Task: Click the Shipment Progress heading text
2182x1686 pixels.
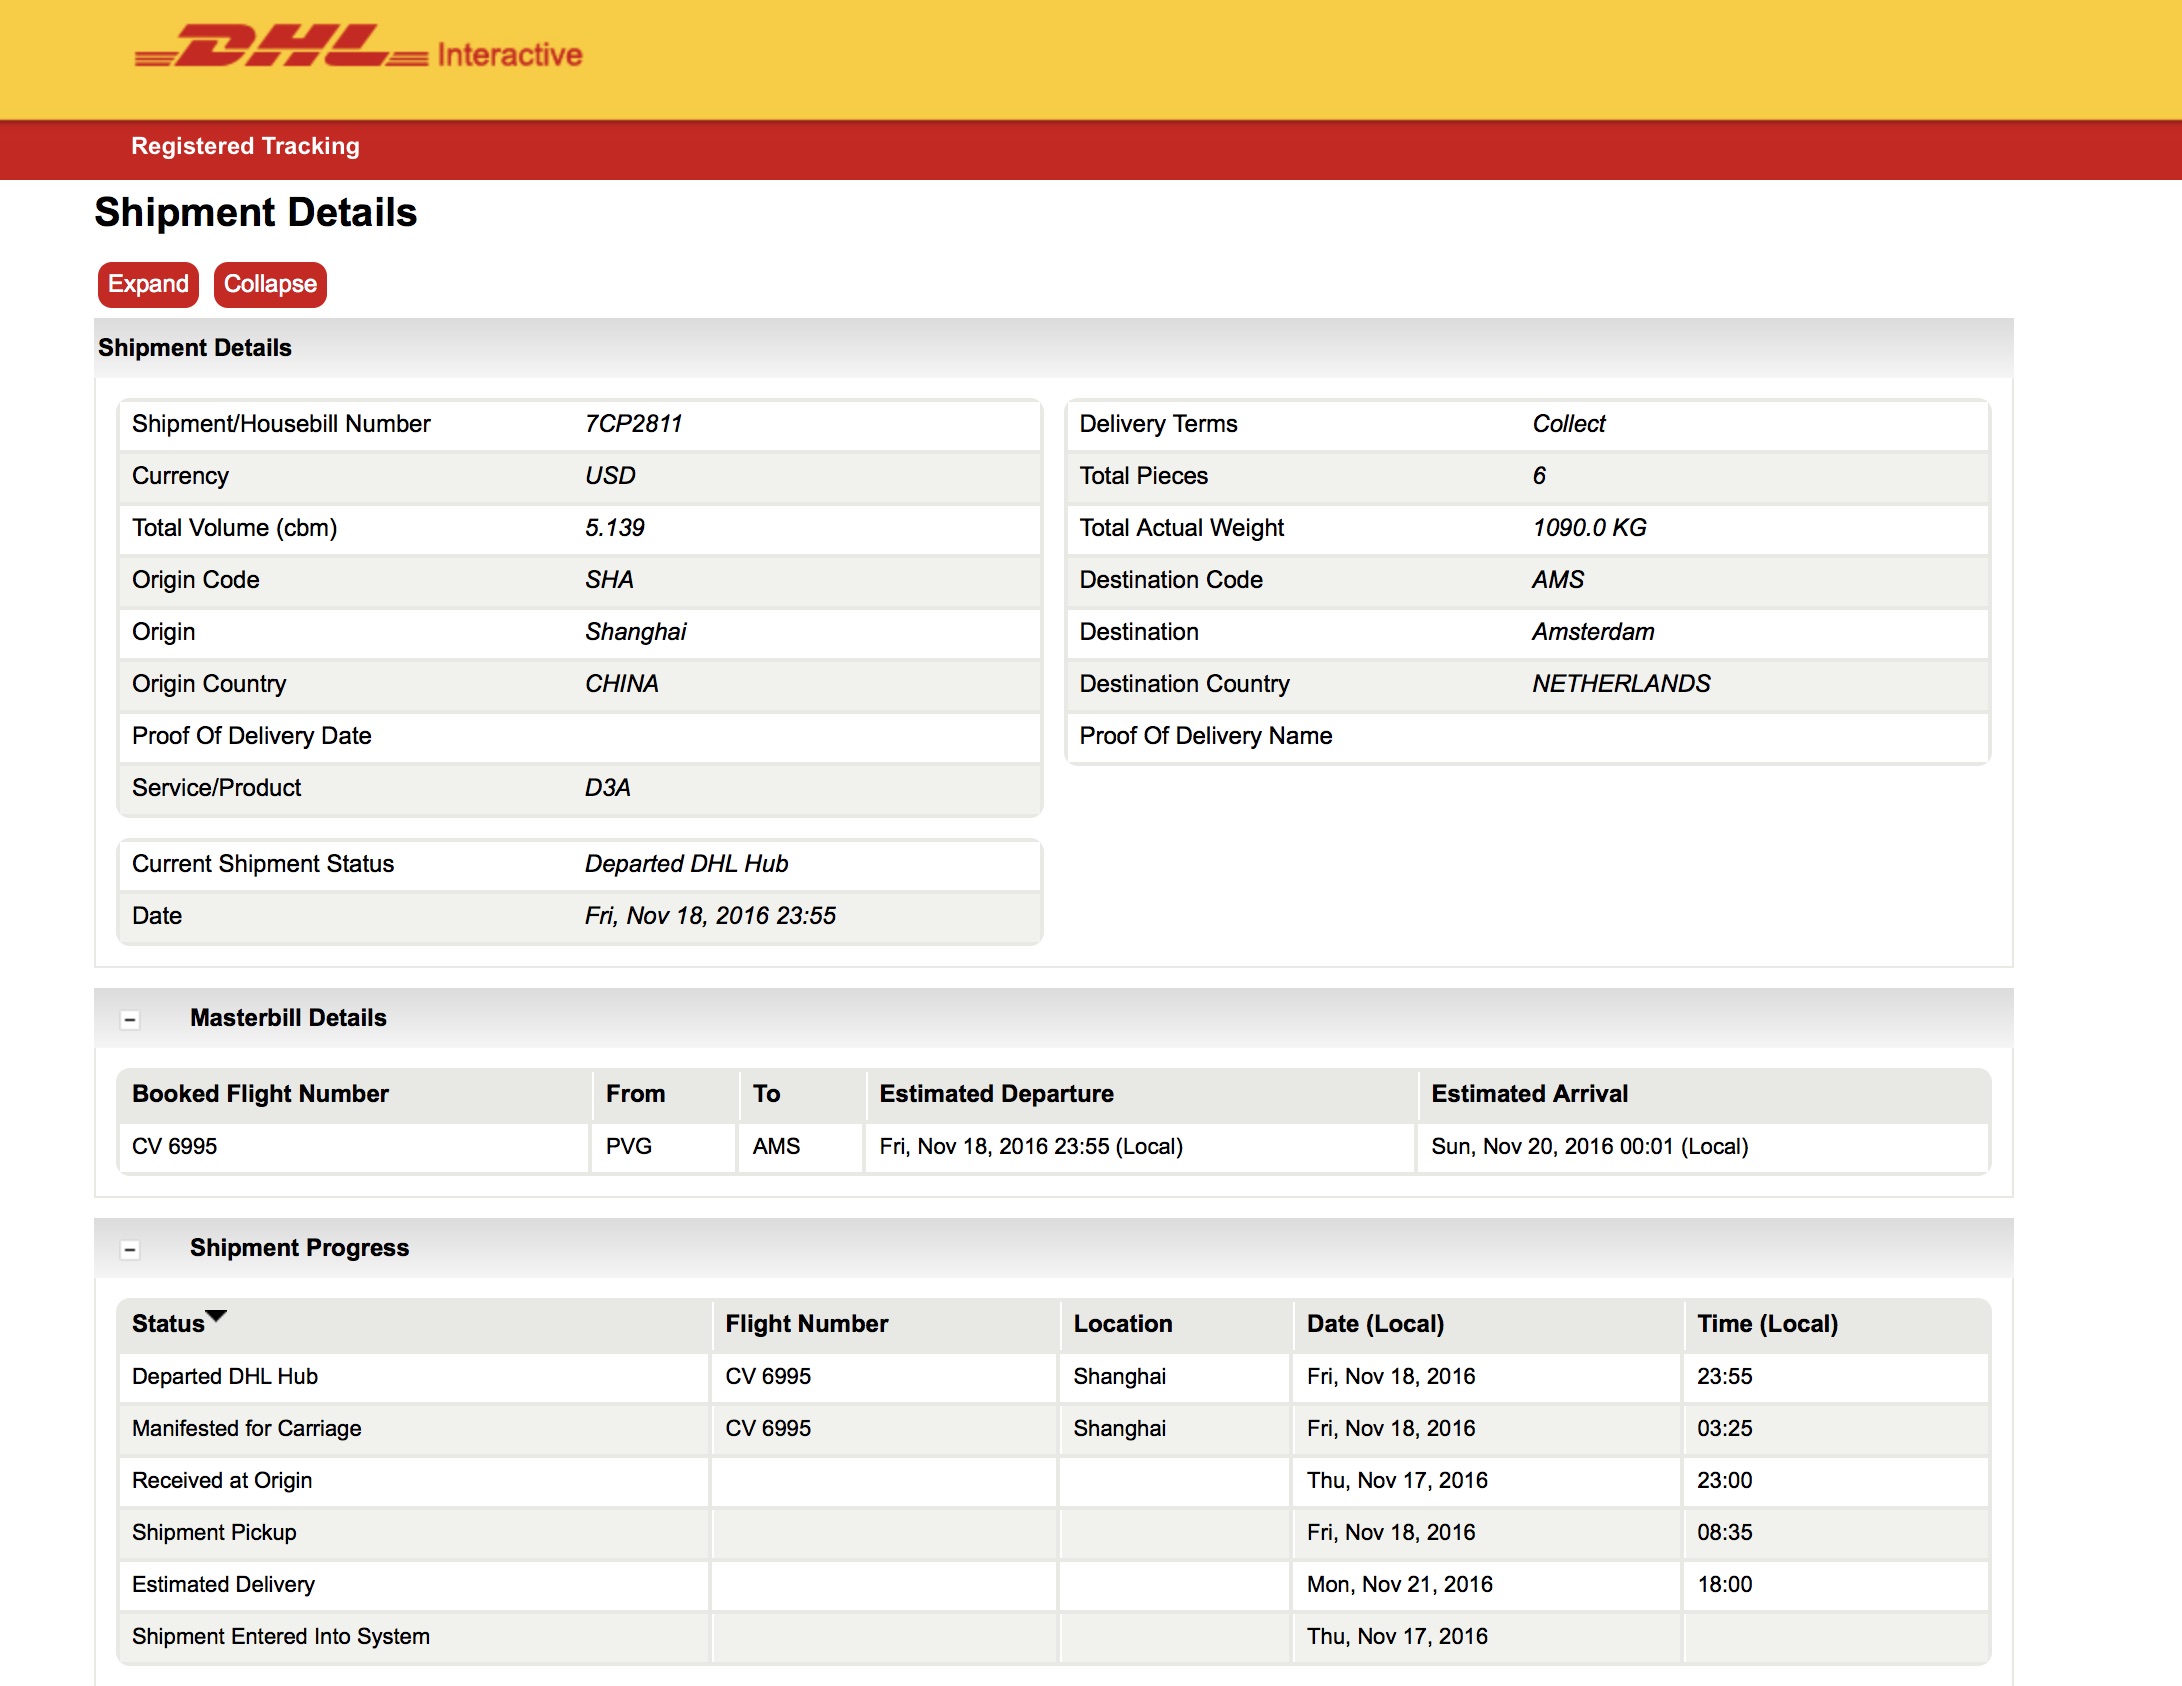Action: (299, 1248)
